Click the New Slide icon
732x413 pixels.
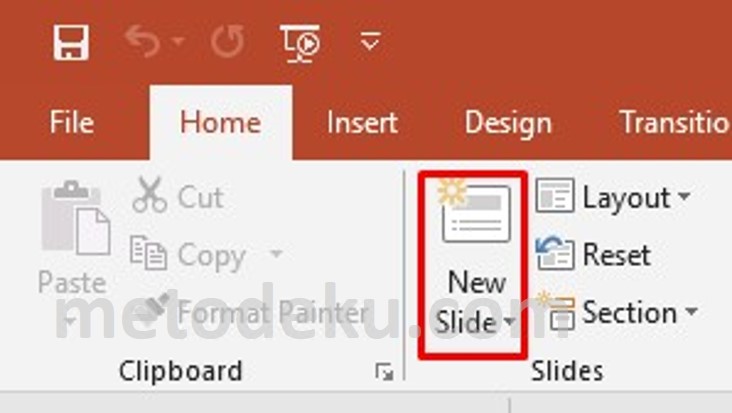coord(474,210)
